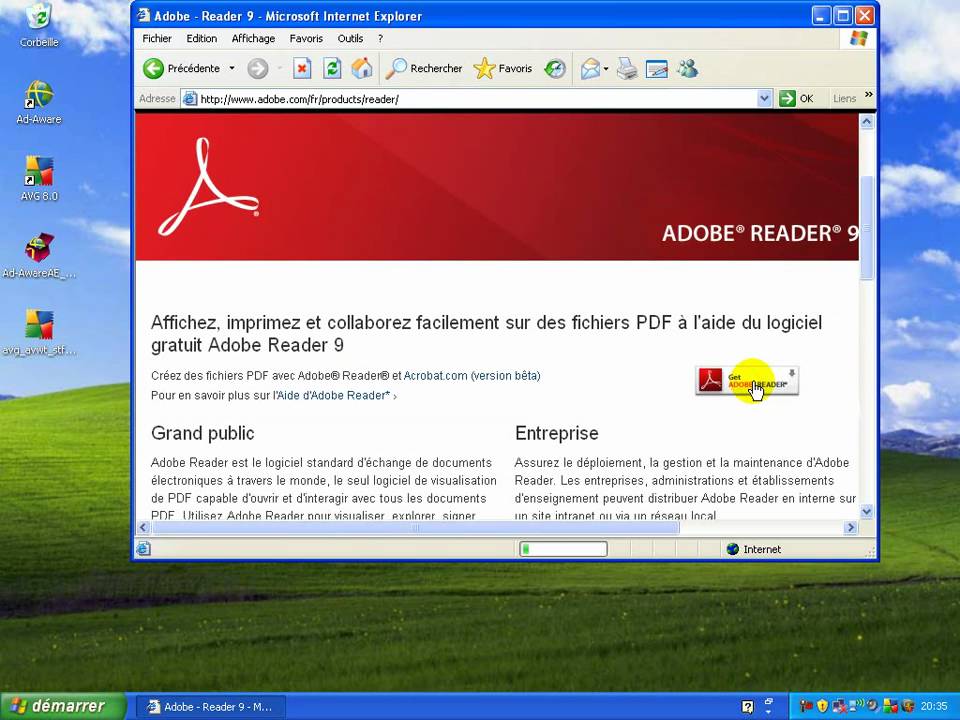
Task: Select the Ad-Aware desktop shortcut
Action: pos(39,102)
